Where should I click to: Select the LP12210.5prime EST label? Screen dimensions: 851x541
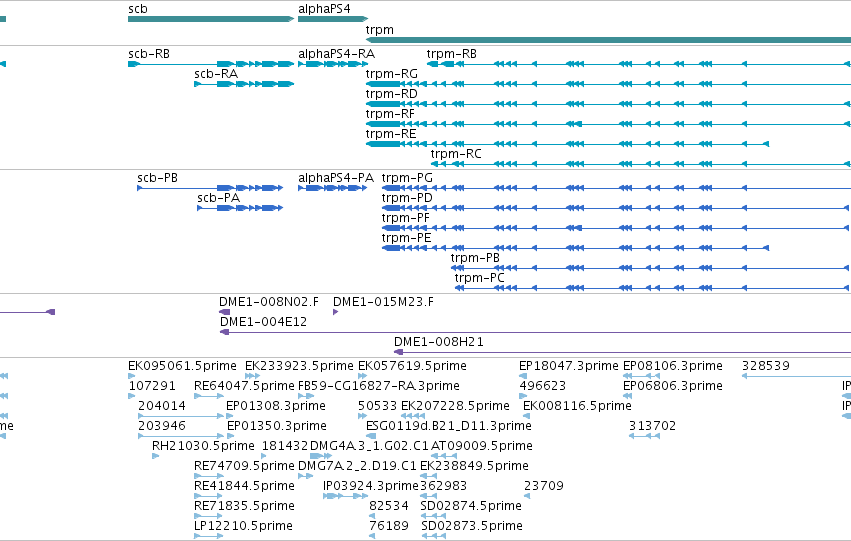[243, 527]
